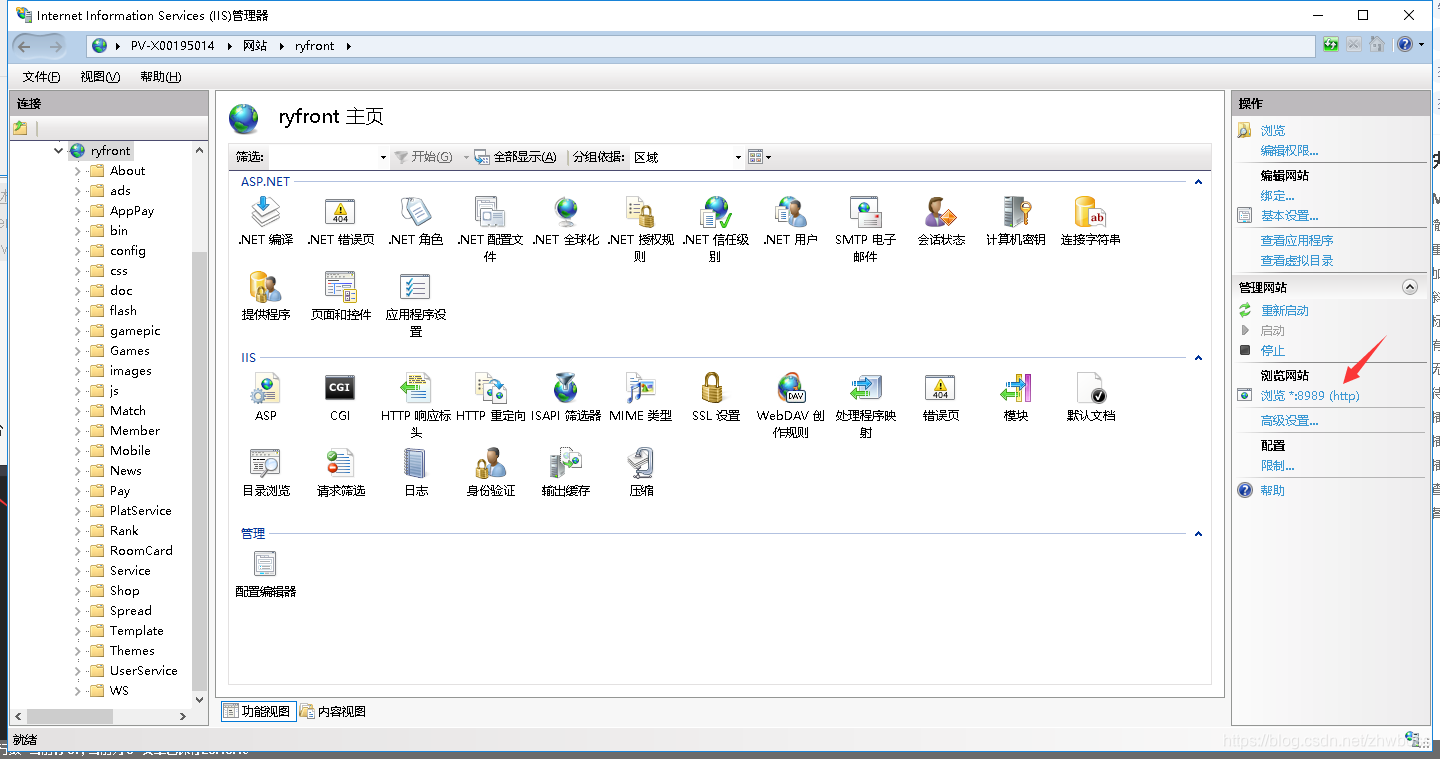Viewport: 1440px width, 759px height.
Task: Open the 分组依据 区域 dropdown
Action: pyautogui.click(x=687, y=157)
